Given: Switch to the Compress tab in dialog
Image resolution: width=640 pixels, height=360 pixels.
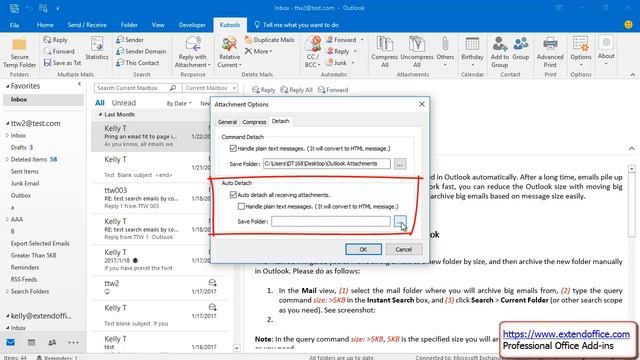Looking at the screenshot, I should [x=254, y=122].
